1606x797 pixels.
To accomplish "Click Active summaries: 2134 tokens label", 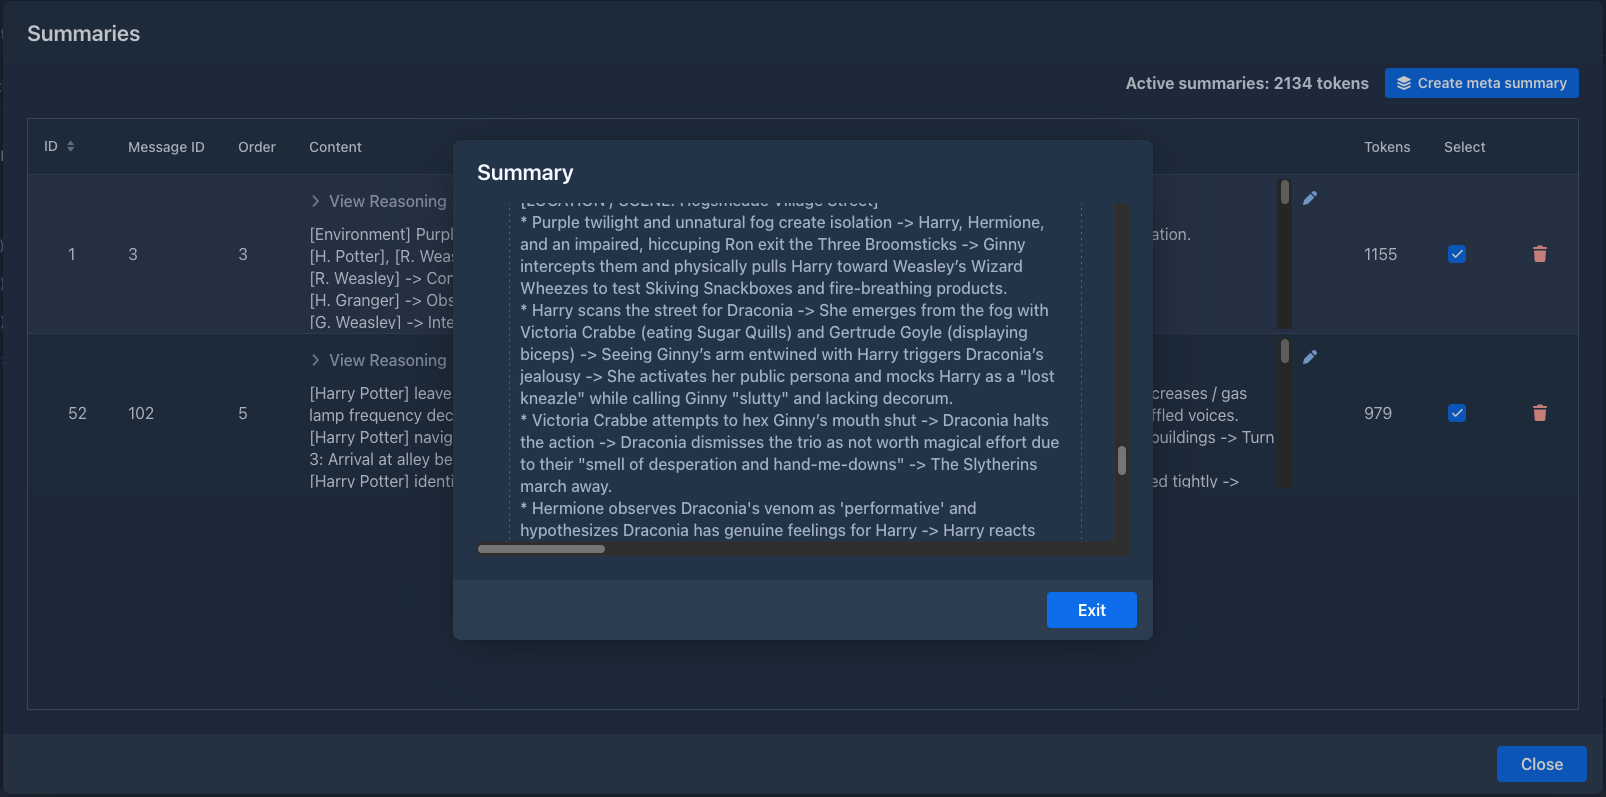I will click(1247, 83).
